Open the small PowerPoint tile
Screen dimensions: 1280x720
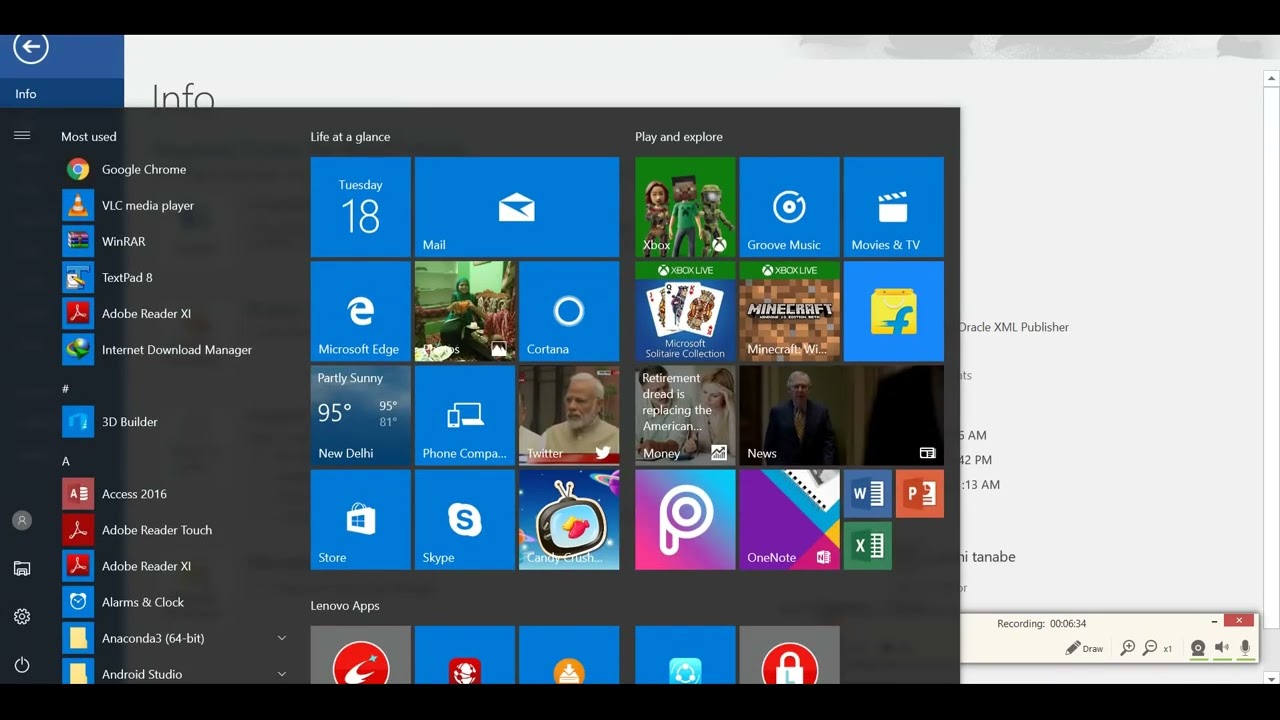[x=919, y=494]
